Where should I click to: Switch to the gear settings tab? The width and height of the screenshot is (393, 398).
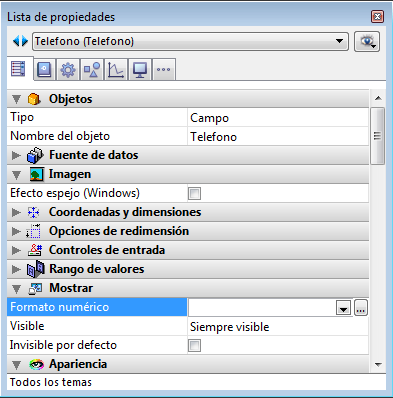[x=68, y=70]
